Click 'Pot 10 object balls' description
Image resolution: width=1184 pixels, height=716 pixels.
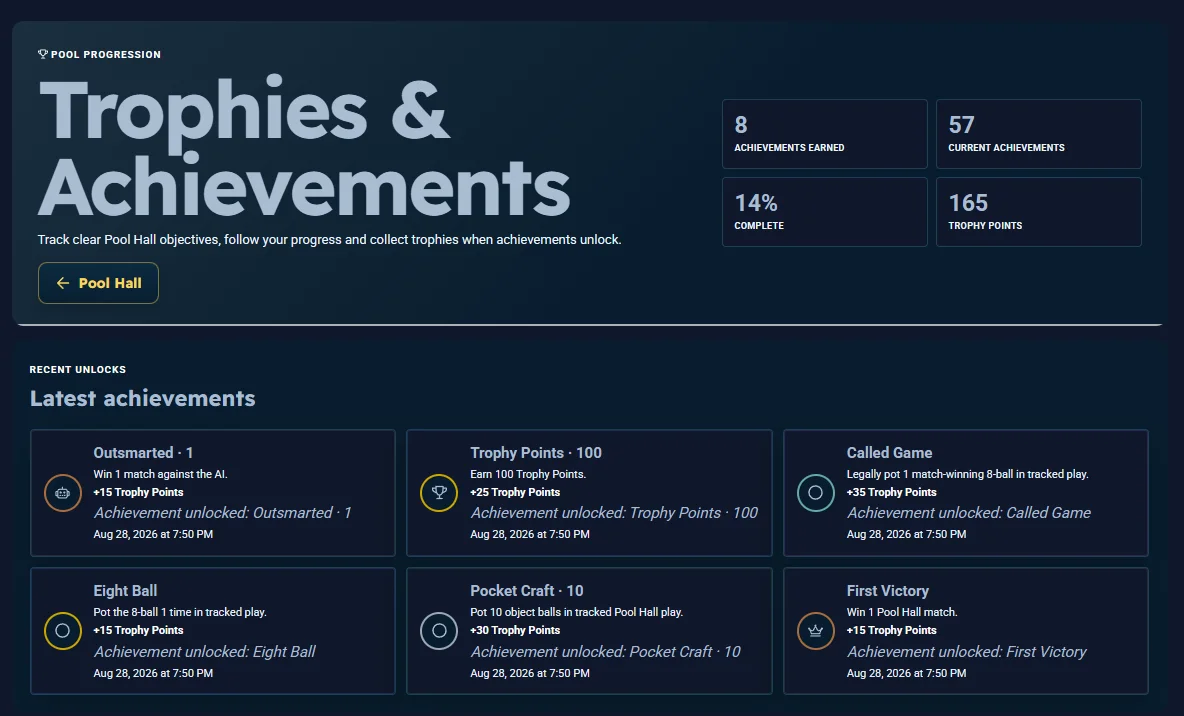coord(577,613)
